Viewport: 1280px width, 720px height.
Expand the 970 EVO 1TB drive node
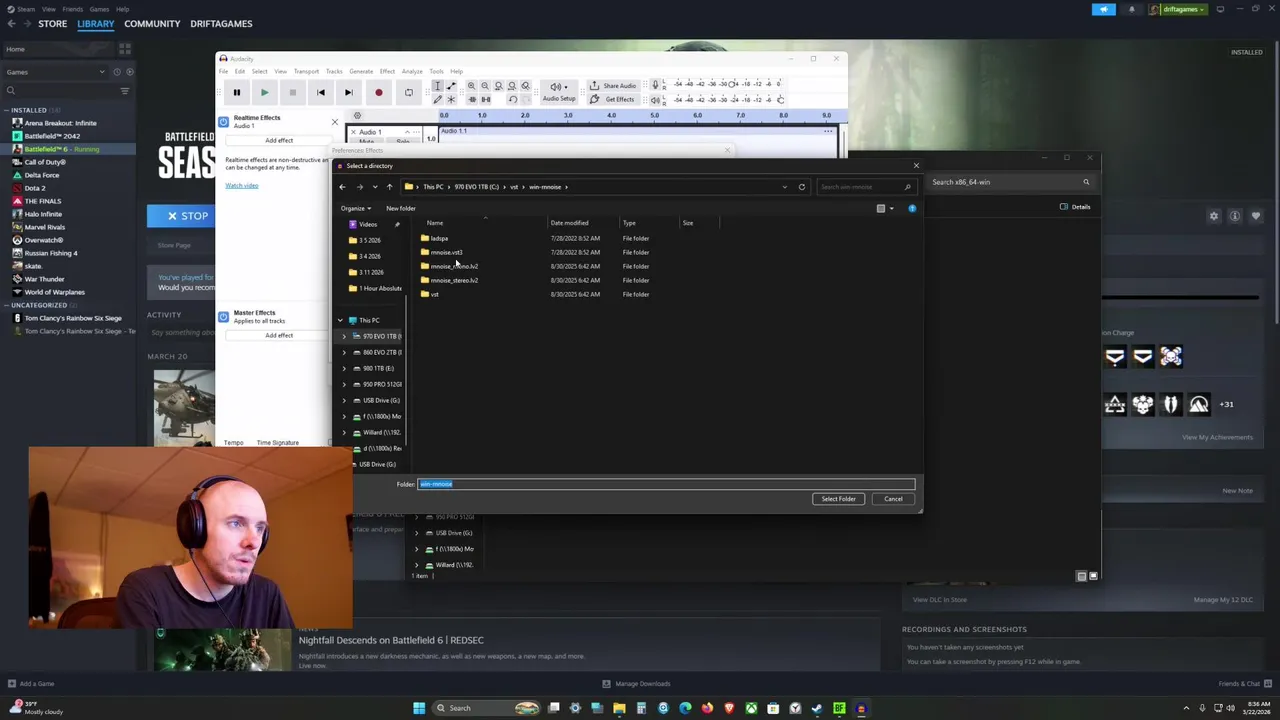click(x=344, y=336)
